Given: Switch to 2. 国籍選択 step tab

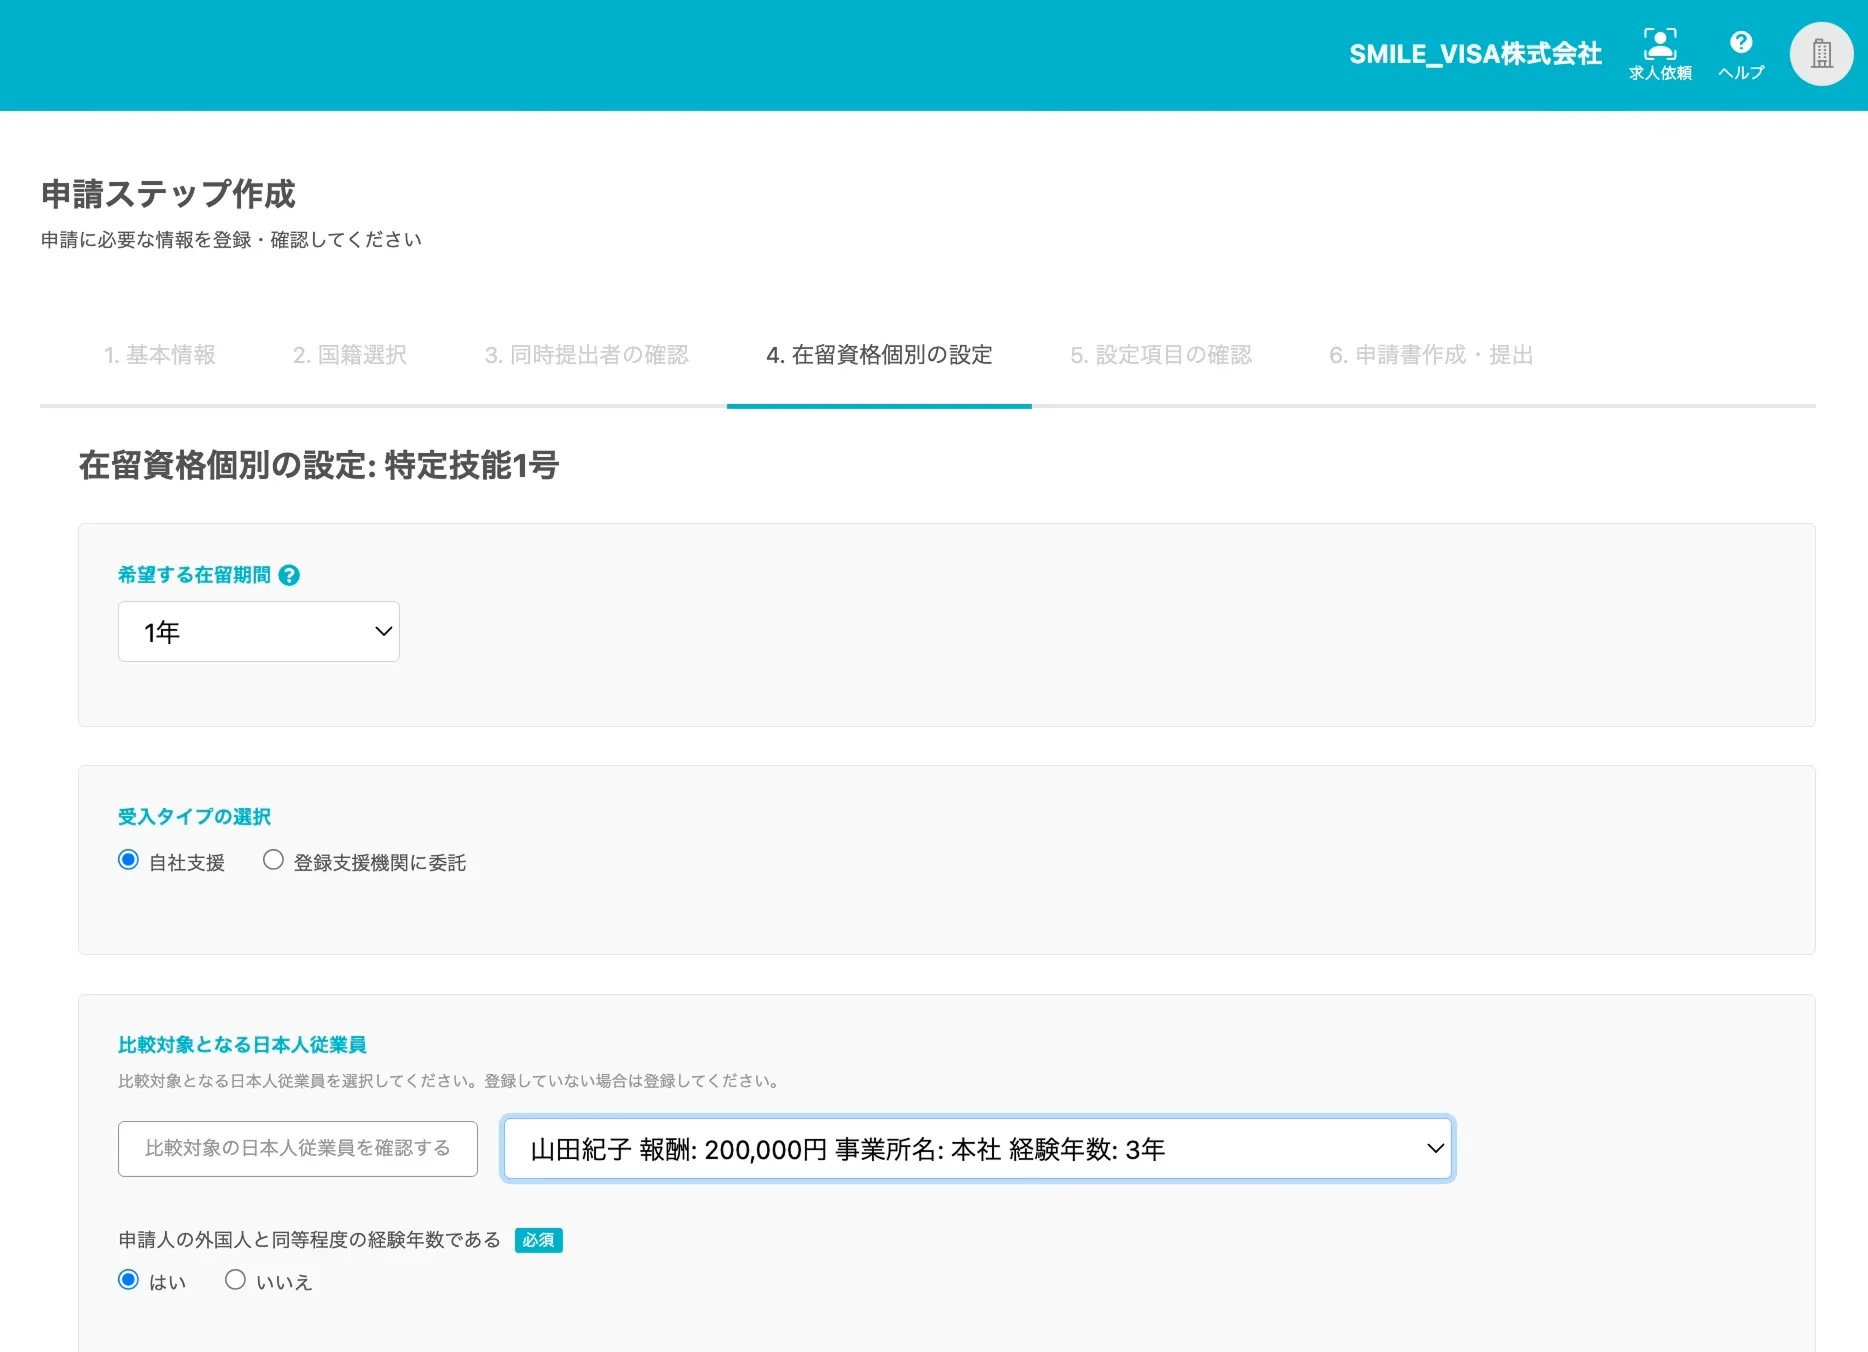Looking at the screenshot, I should [350, 355].
